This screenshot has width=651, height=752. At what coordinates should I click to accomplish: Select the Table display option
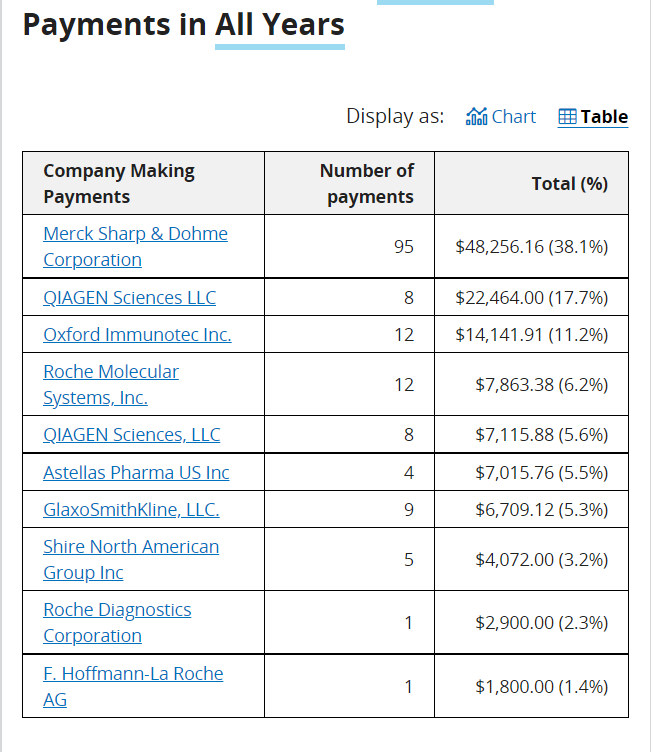click(x=593, y=117)
